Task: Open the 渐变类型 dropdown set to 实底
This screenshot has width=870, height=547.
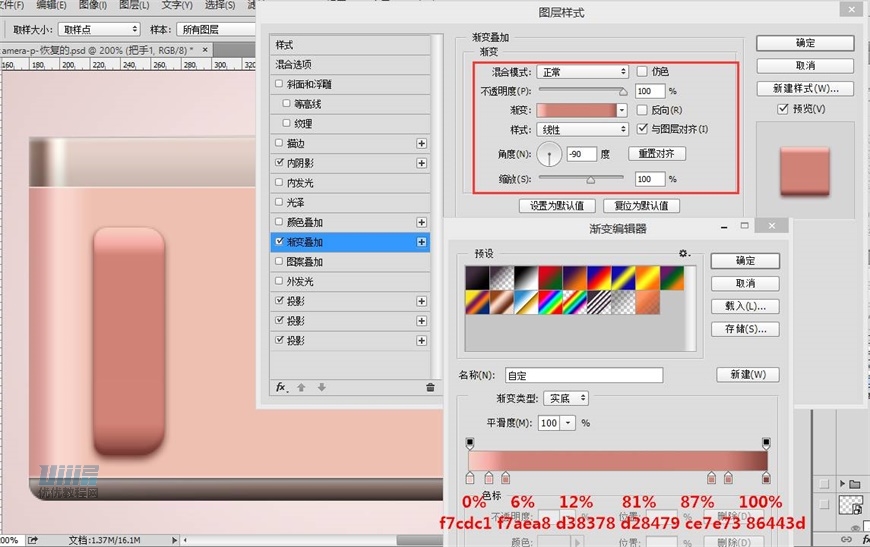Action: point(566,398)
